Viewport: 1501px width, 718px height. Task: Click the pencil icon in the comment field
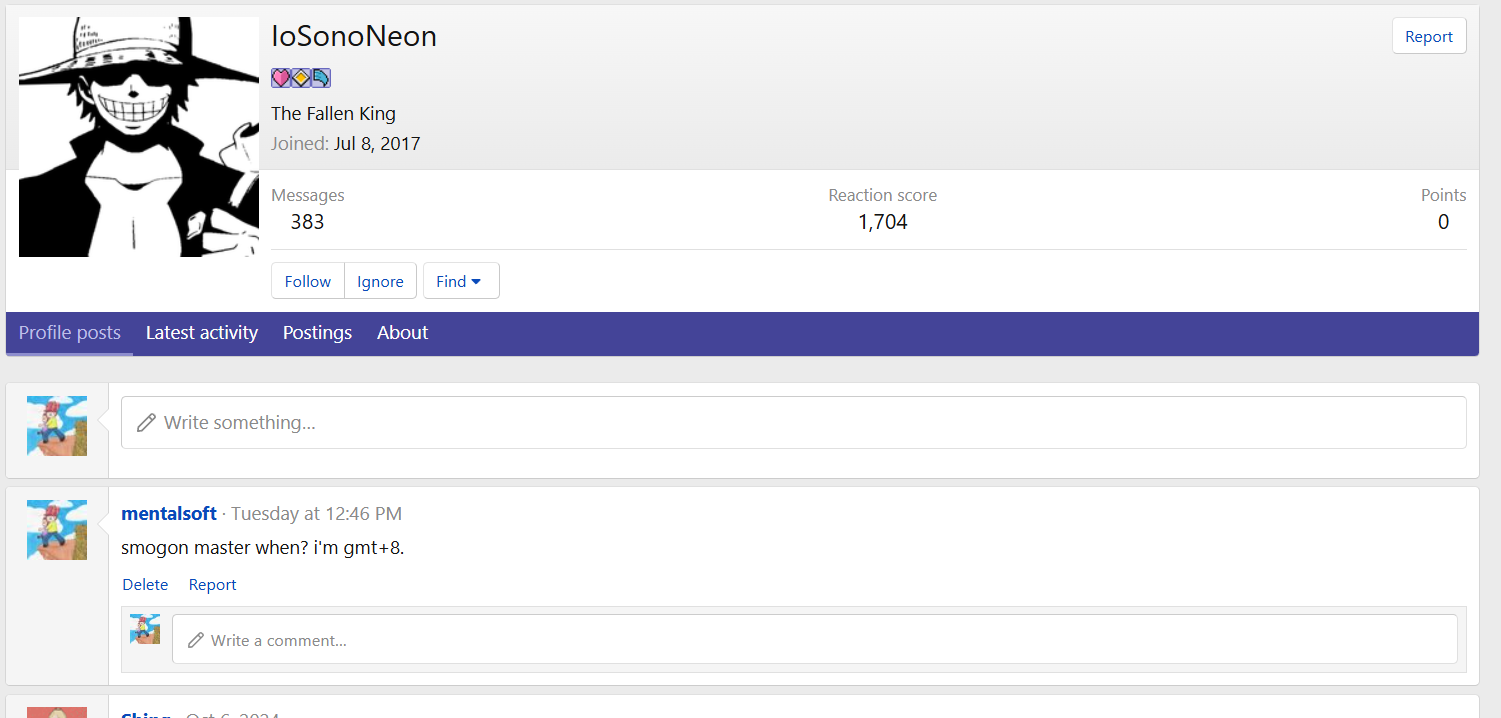click(196, 640)
